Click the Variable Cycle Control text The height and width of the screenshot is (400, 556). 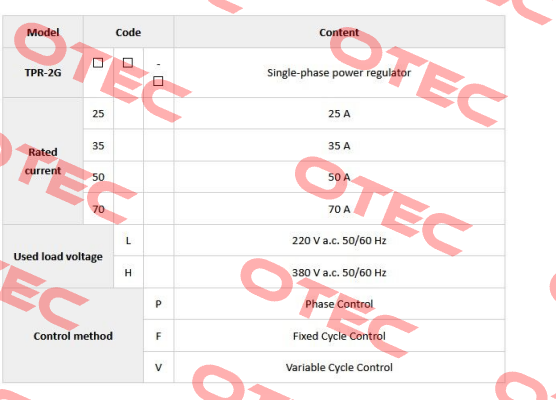click(339, 367)
